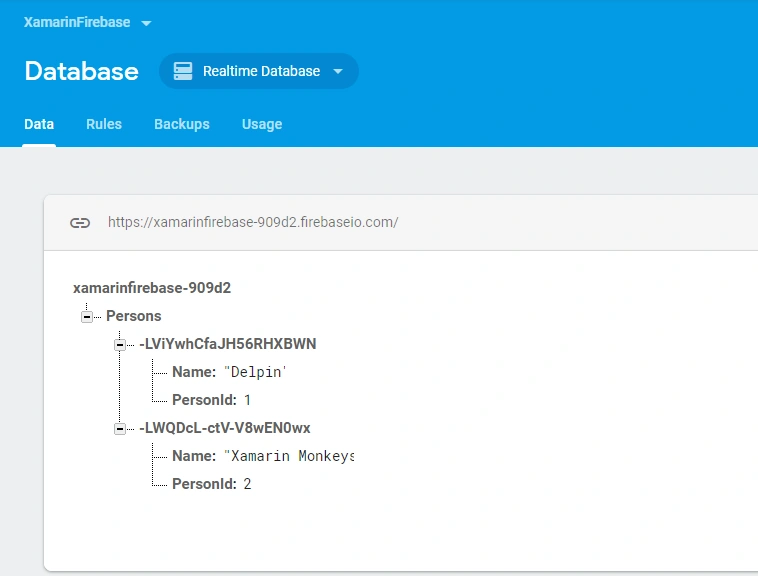Select root node xamarinfirebase-909d2
Viewport: 758px width, 576px height.
pyautogui.click(x=152, y=288)
